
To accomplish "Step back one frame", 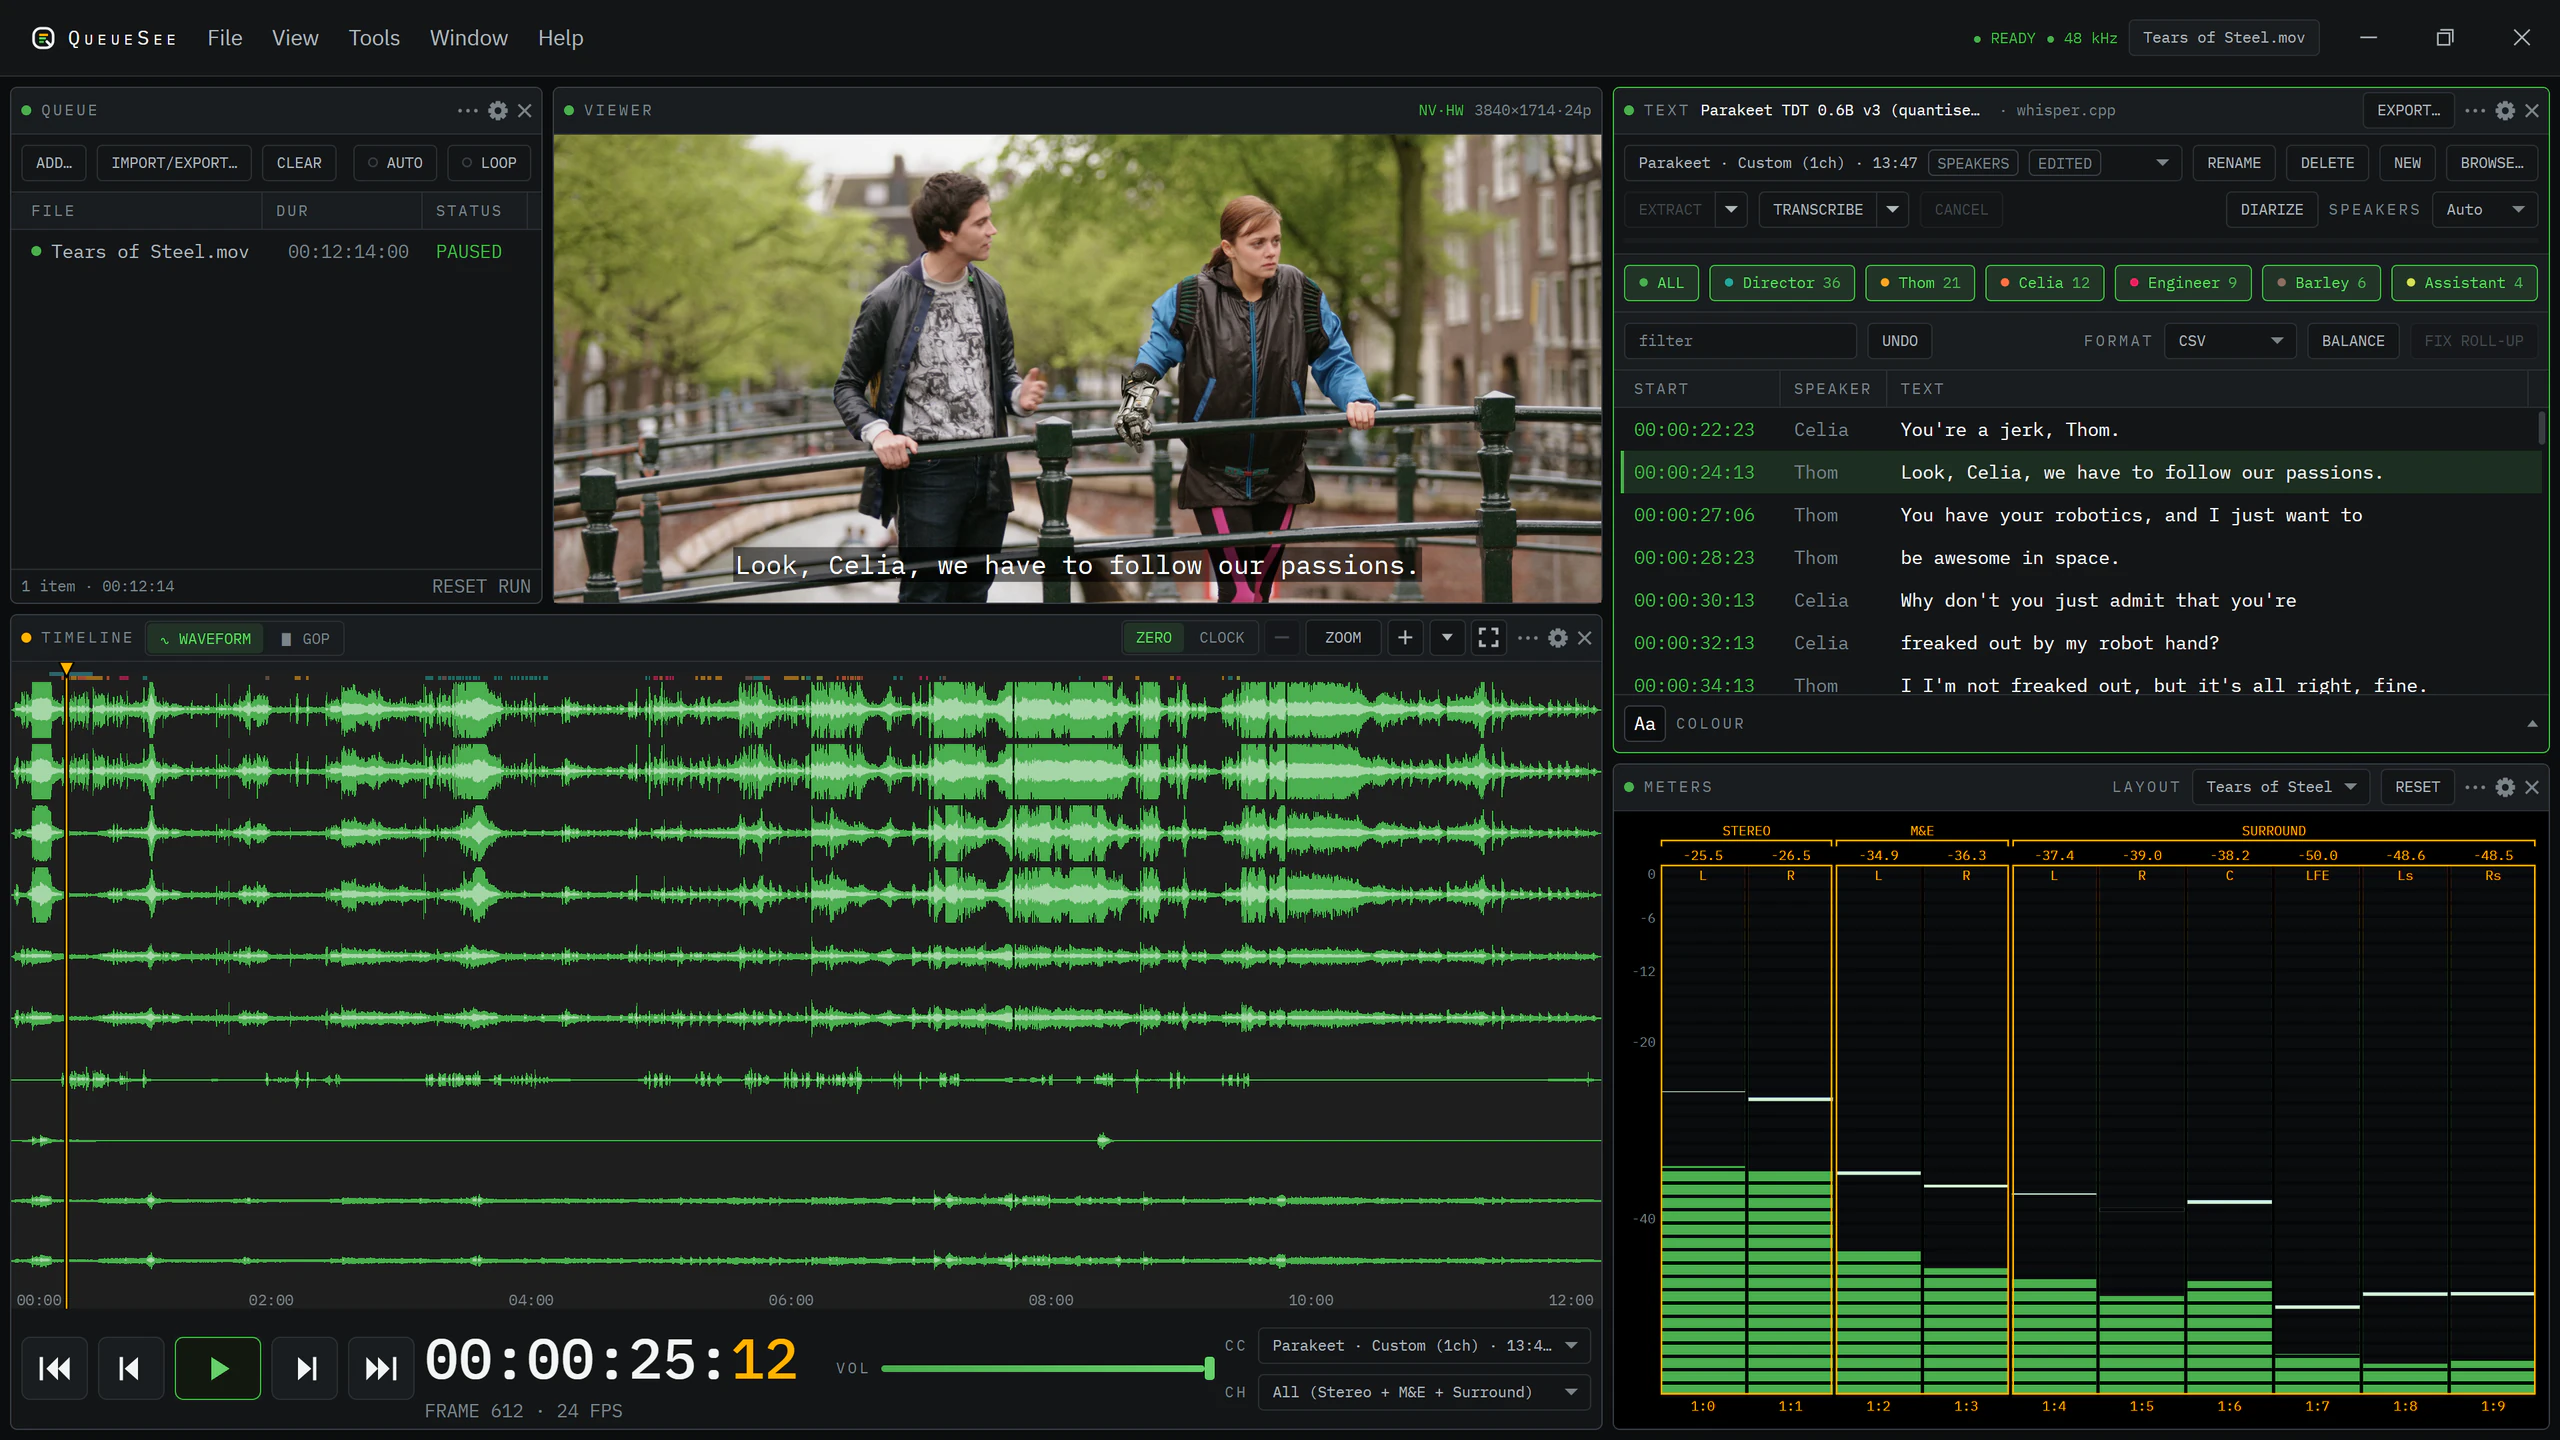I will pyautogui.click(x=130, y=1368).
